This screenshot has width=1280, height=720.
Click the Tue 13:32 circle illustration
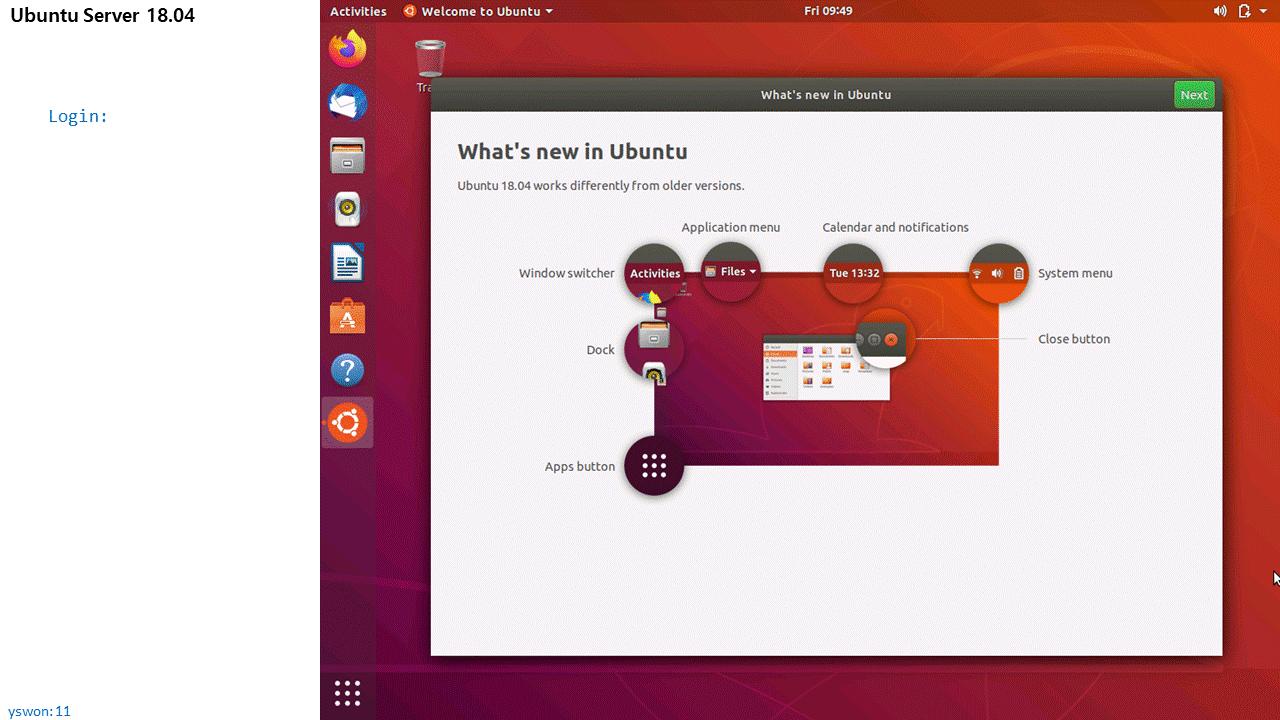[853, 273]
